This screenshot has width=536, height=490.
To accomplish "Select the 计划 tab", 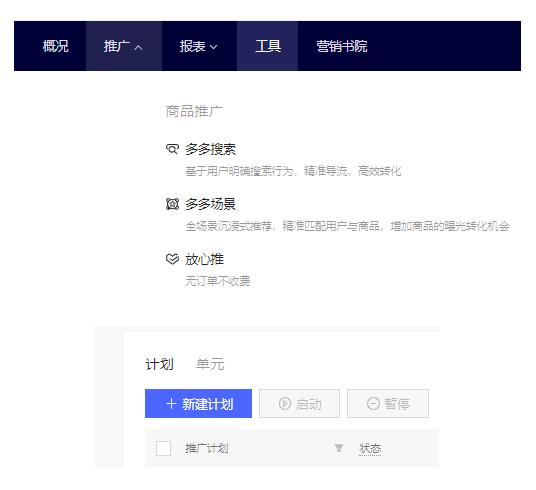I will (x=159, y=364).
